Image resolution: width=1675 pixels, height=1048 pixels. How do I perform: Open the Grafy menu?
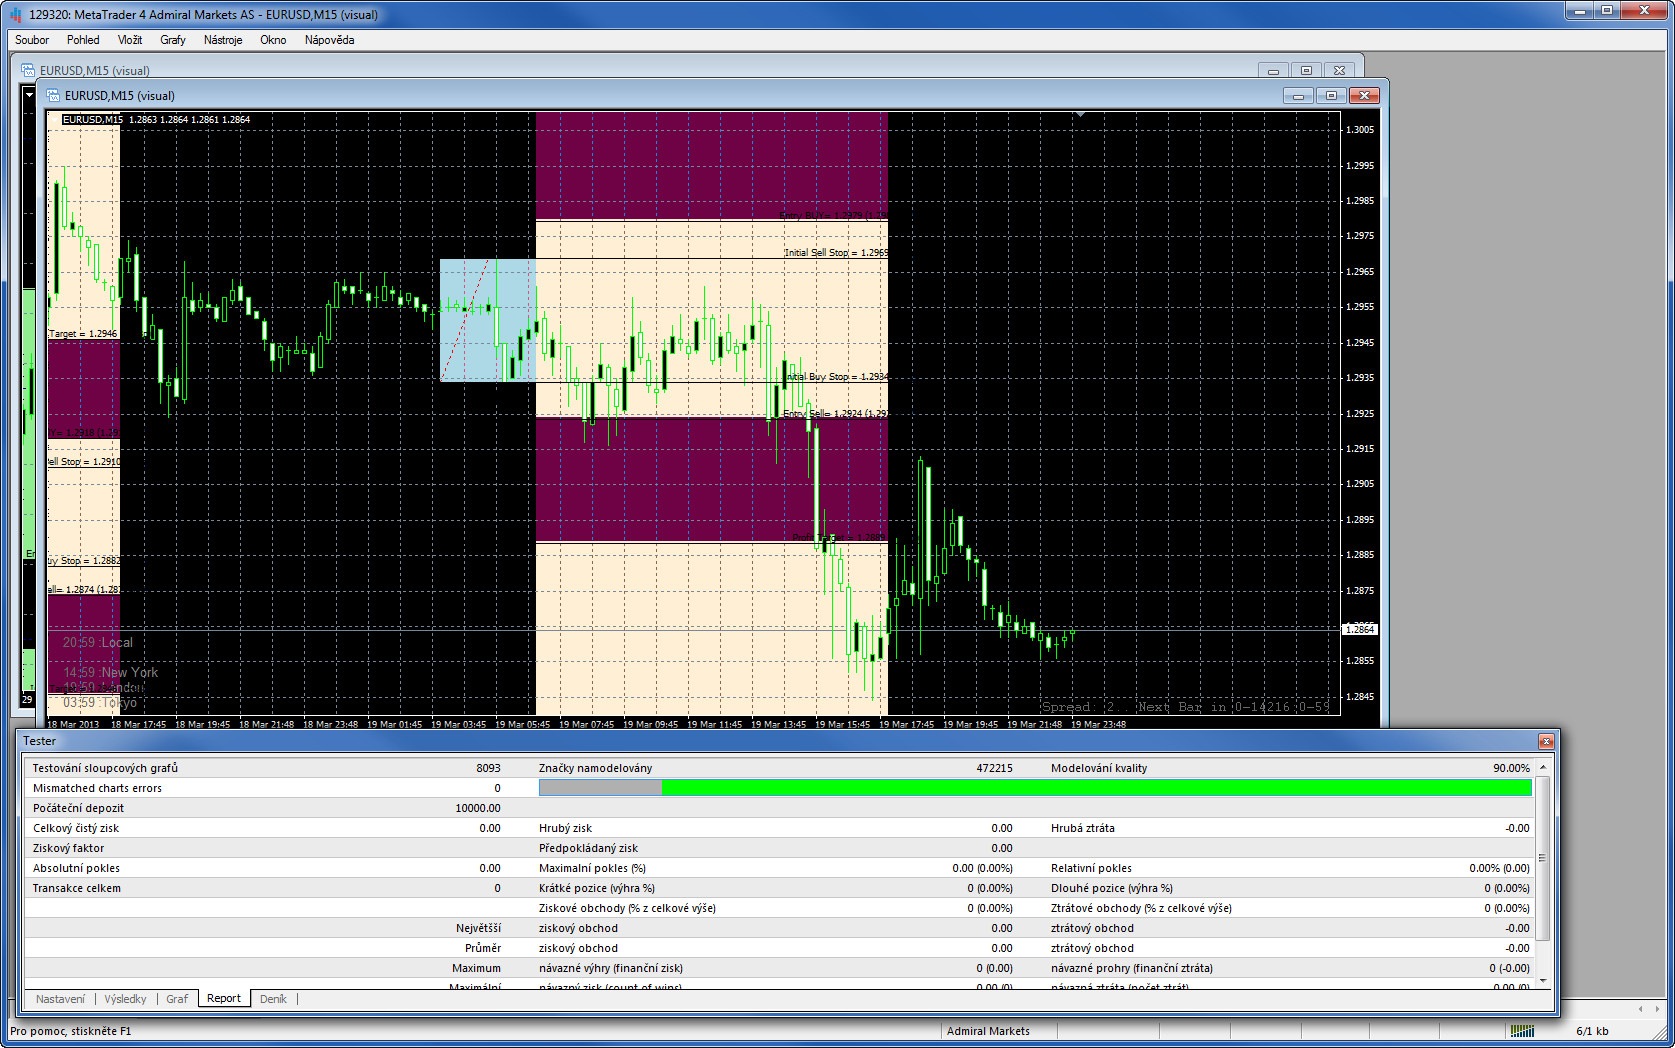pyautogui.click(x=173, y=40)
